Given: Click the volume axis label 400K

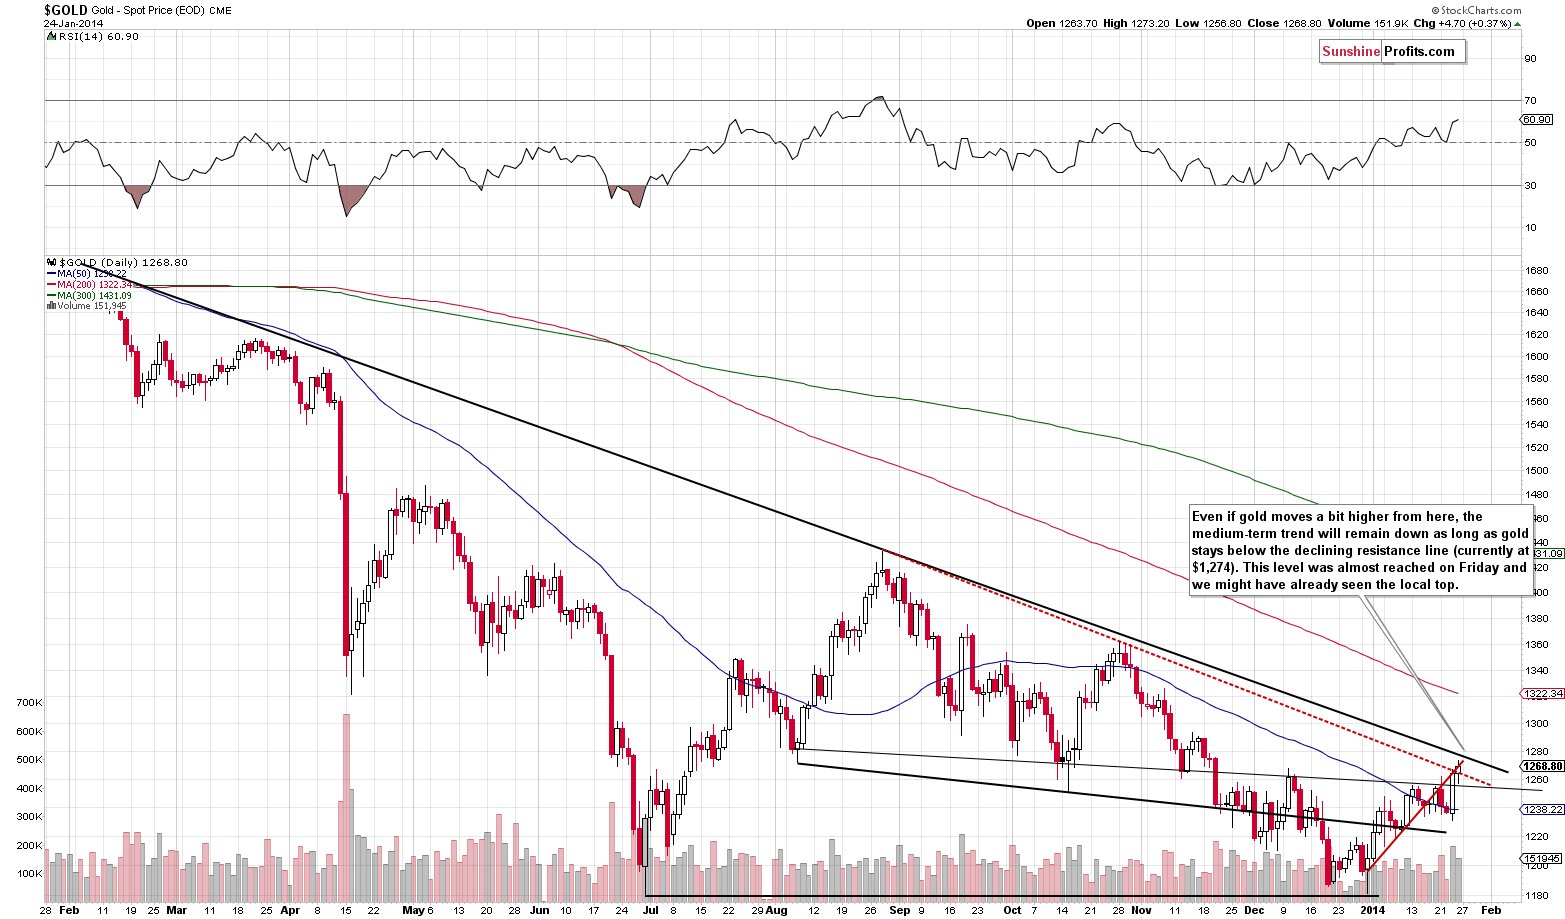Looking at the screenshot, I should pyautogui.click(x=30, y=788).
